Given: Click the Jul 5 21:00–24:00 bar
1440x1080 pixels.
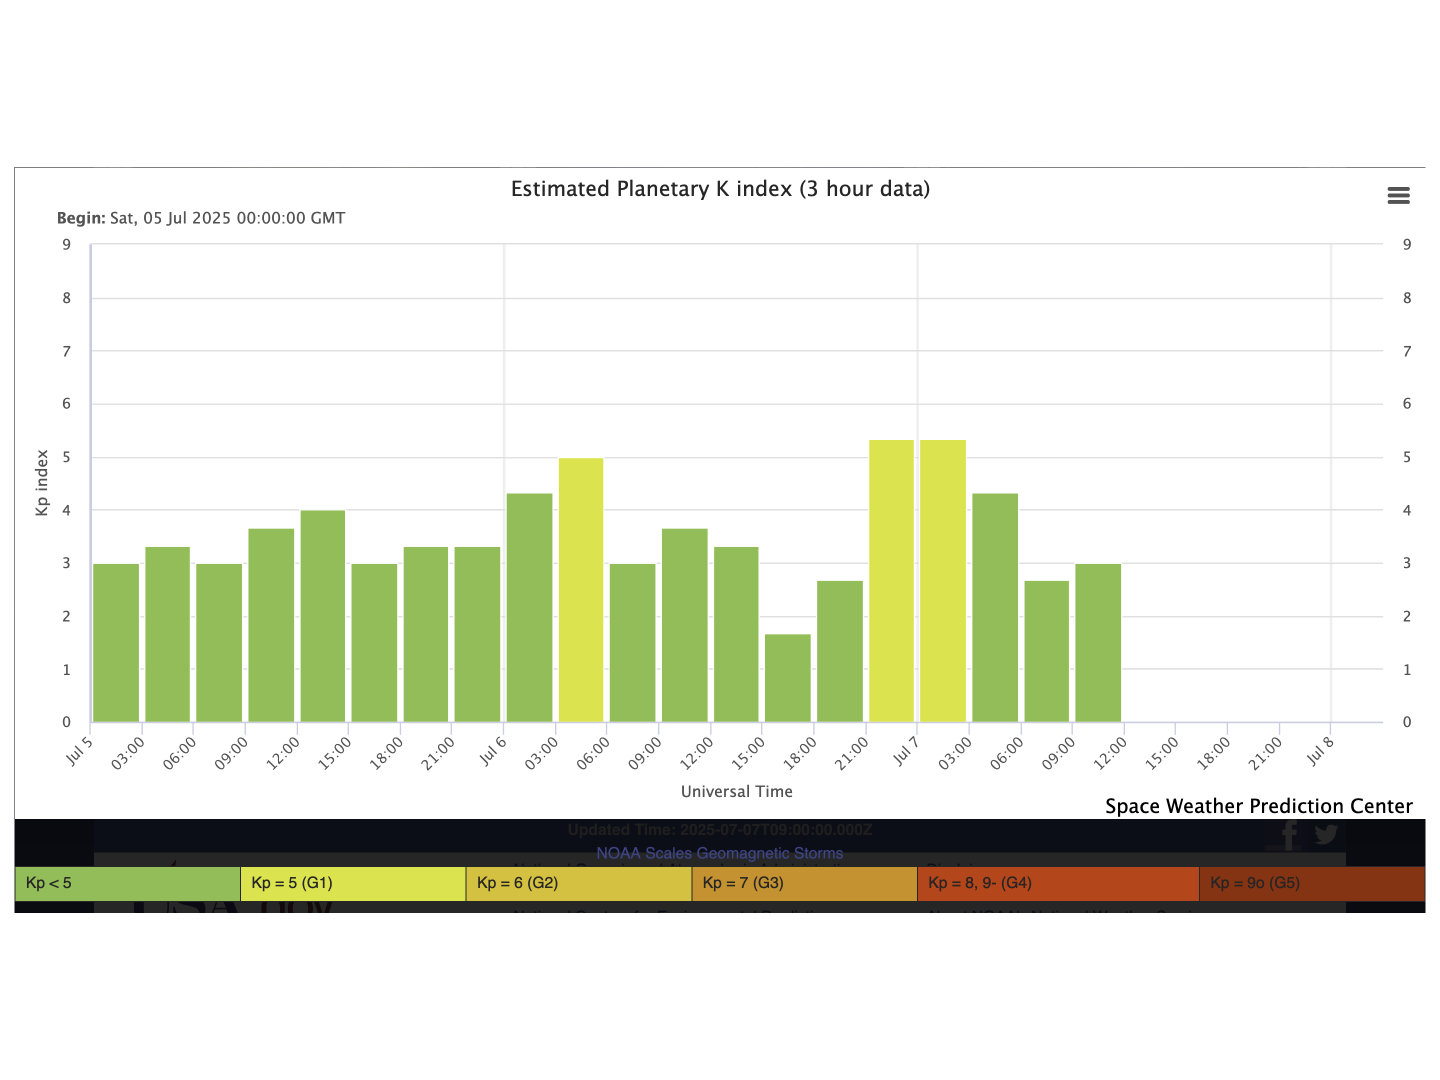Looking at the screenshot, I should tap(477, 634).
